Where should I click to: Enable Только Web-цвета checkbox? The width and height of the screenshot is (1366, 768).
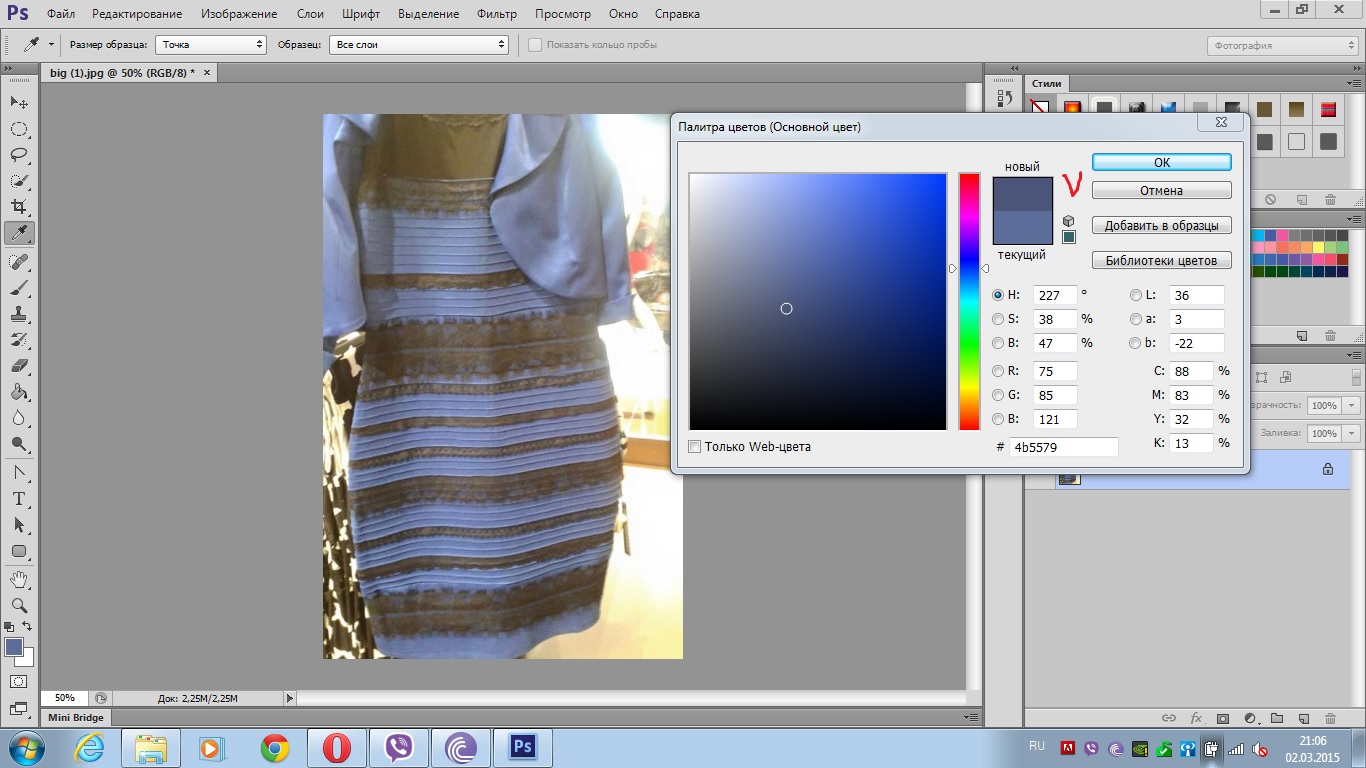pyautogui.click(x=695, y=447)
